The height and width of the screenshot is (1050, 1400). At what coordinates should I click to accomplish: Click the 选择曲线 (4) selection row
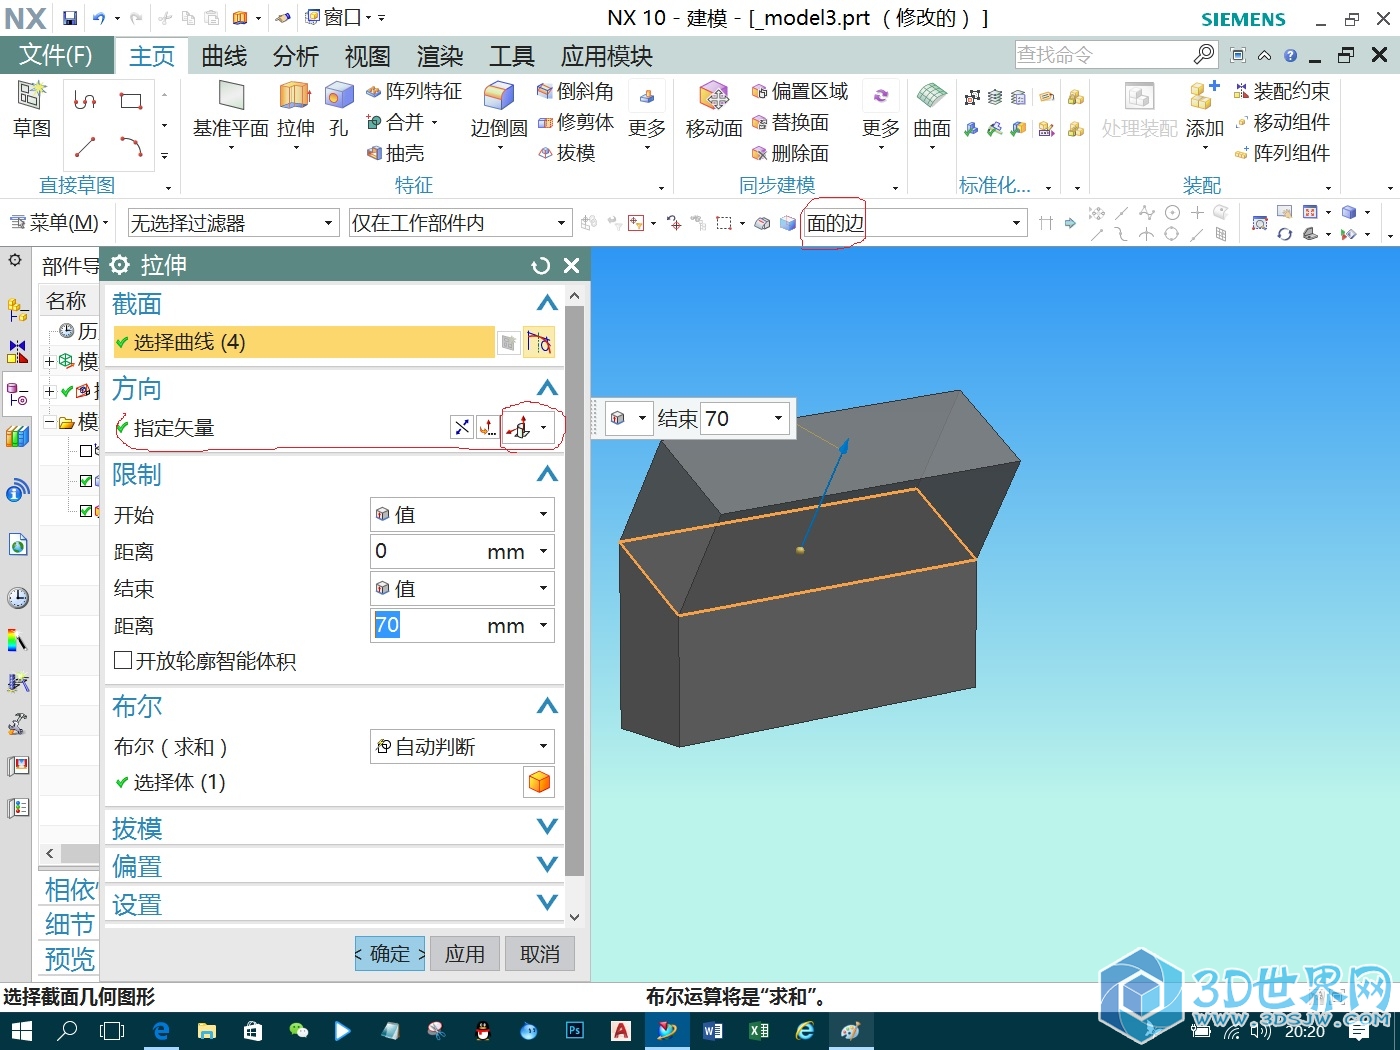point(304,342)
